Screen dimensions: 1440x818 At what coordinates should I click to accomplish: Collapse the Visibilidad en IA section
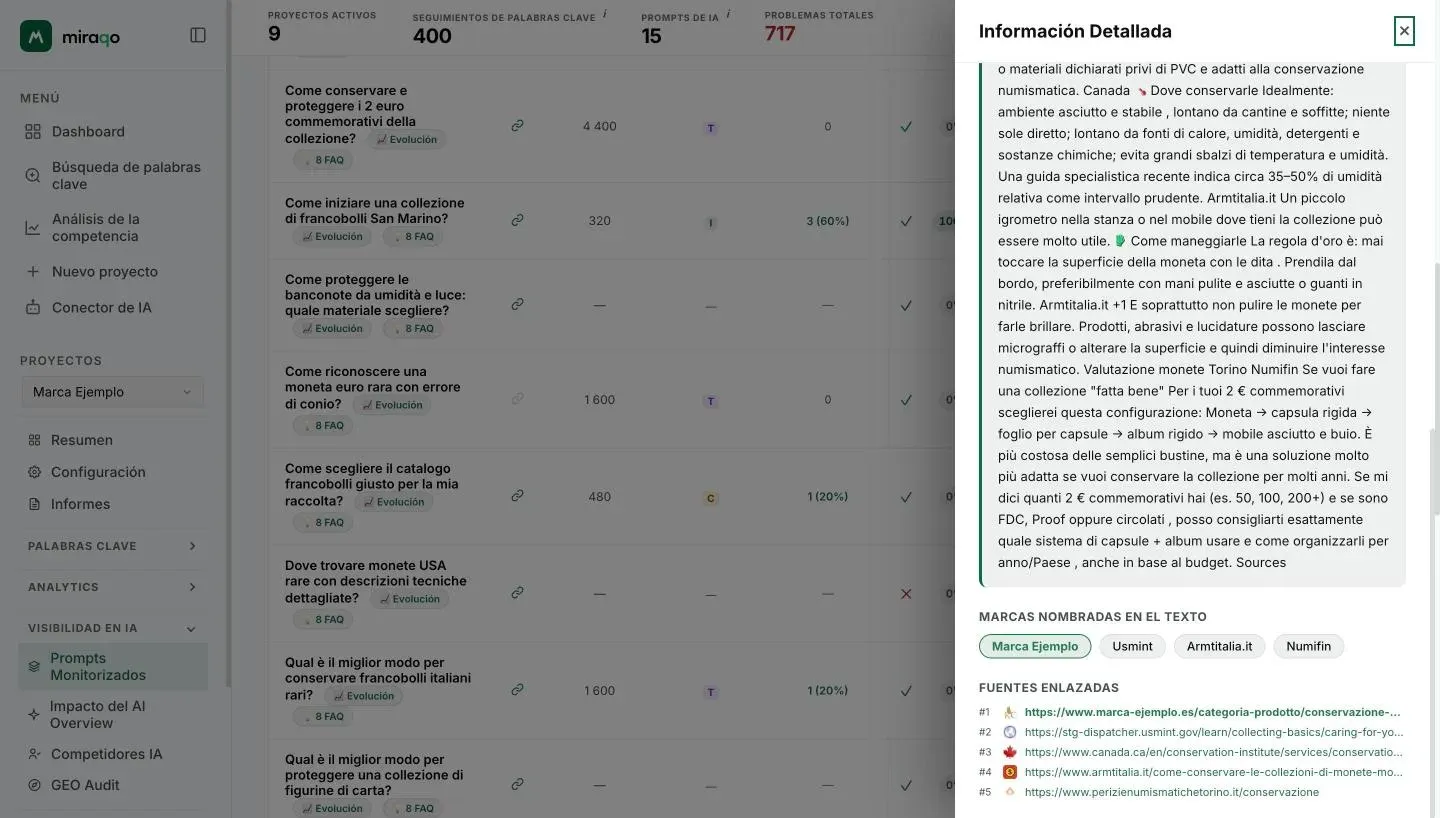(113, 628)
